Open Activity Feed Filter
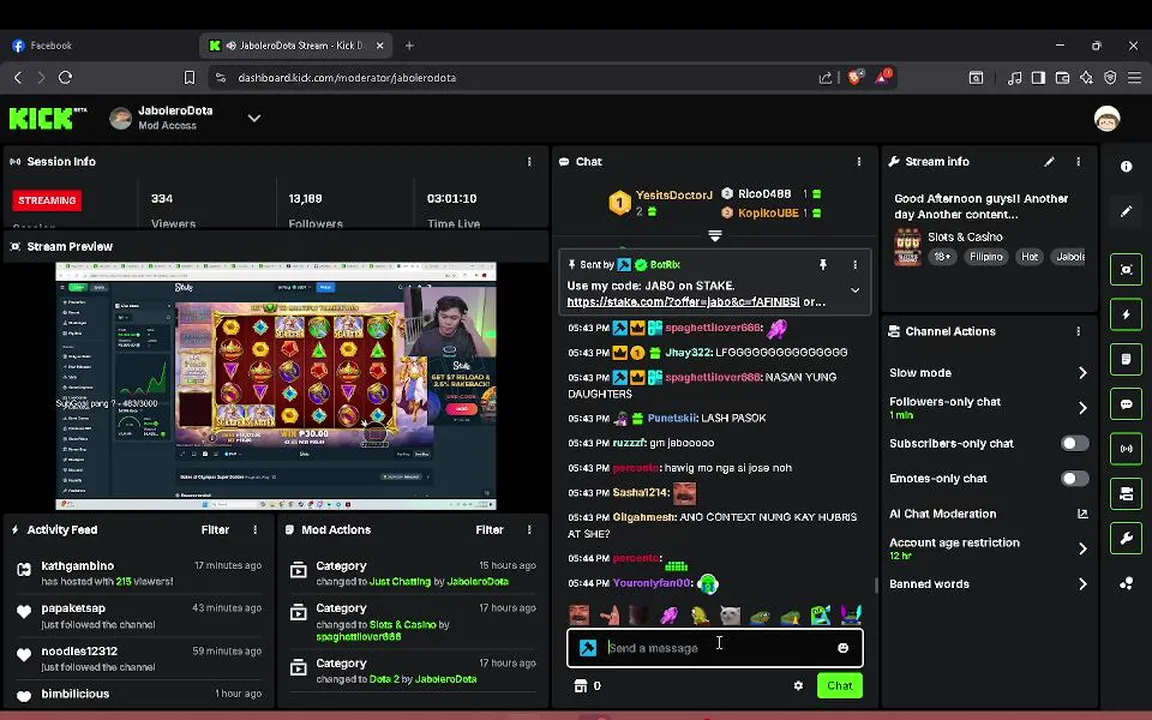This screenshot has height=720, width=1152. [x=215, y=530]
